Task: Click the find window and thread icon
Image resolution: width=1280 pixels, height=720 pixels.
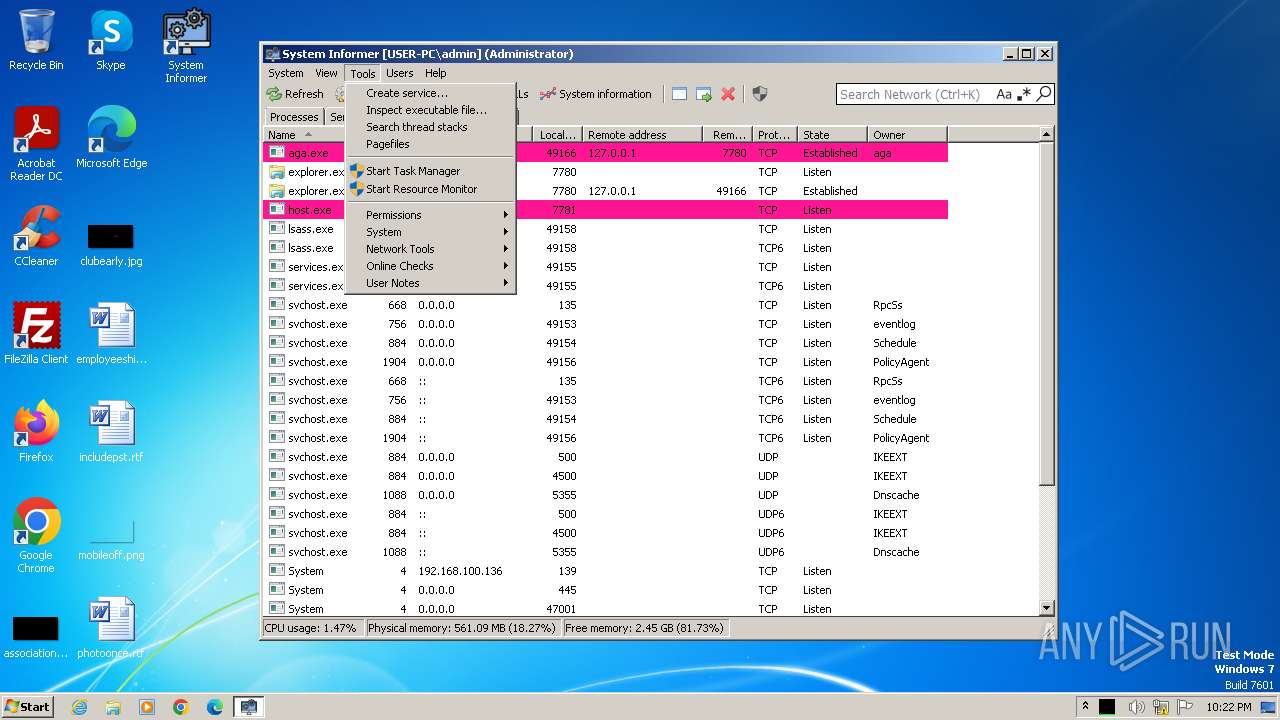Action: click(x=704, y=94)
